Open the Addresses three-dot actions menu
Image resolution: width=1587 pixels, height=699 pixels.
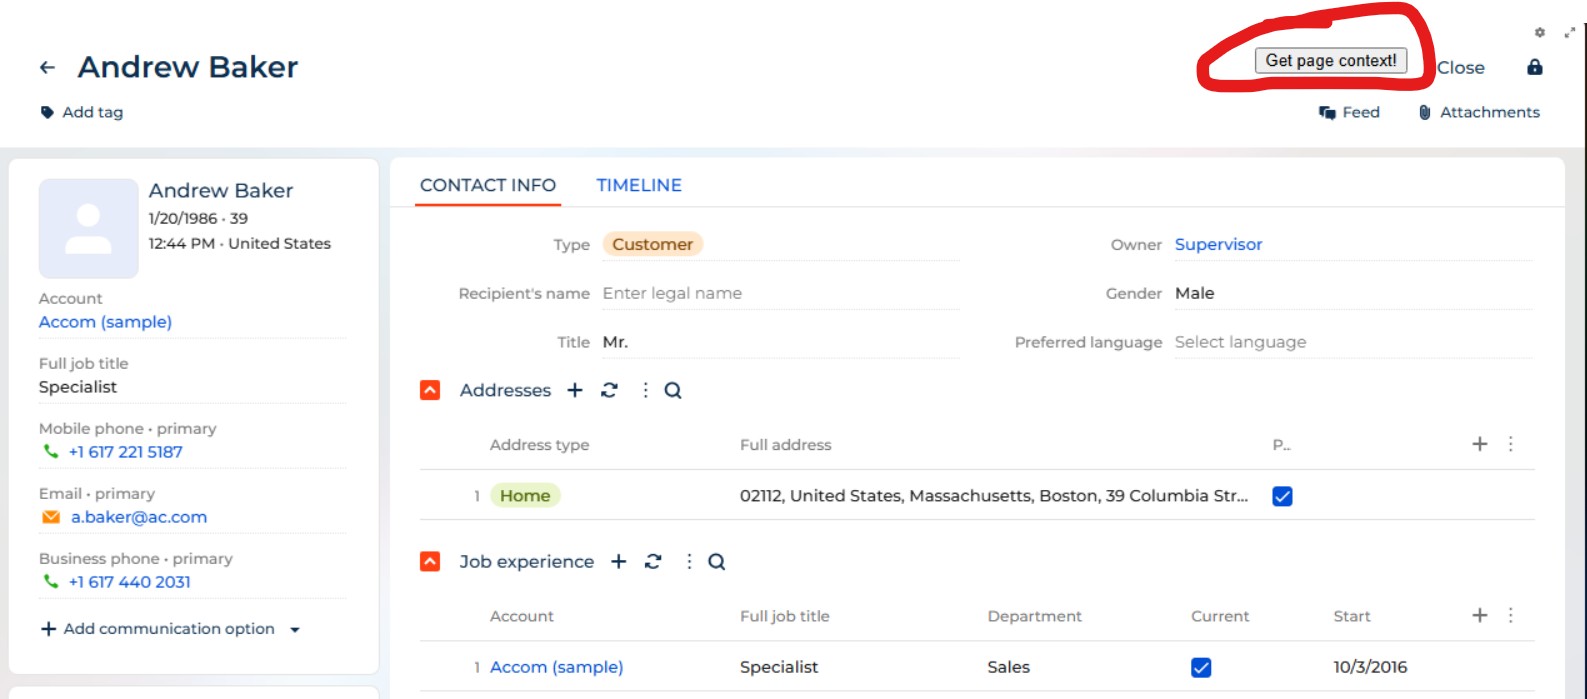tap(645, 390)
